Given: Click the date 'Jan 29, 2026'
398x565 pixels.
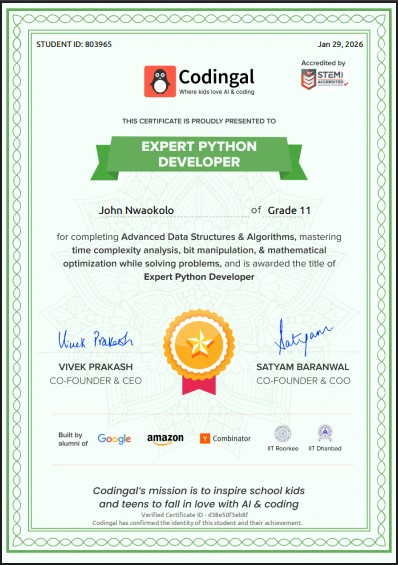Looking at the screenshot, I should [x=340, y=44].
